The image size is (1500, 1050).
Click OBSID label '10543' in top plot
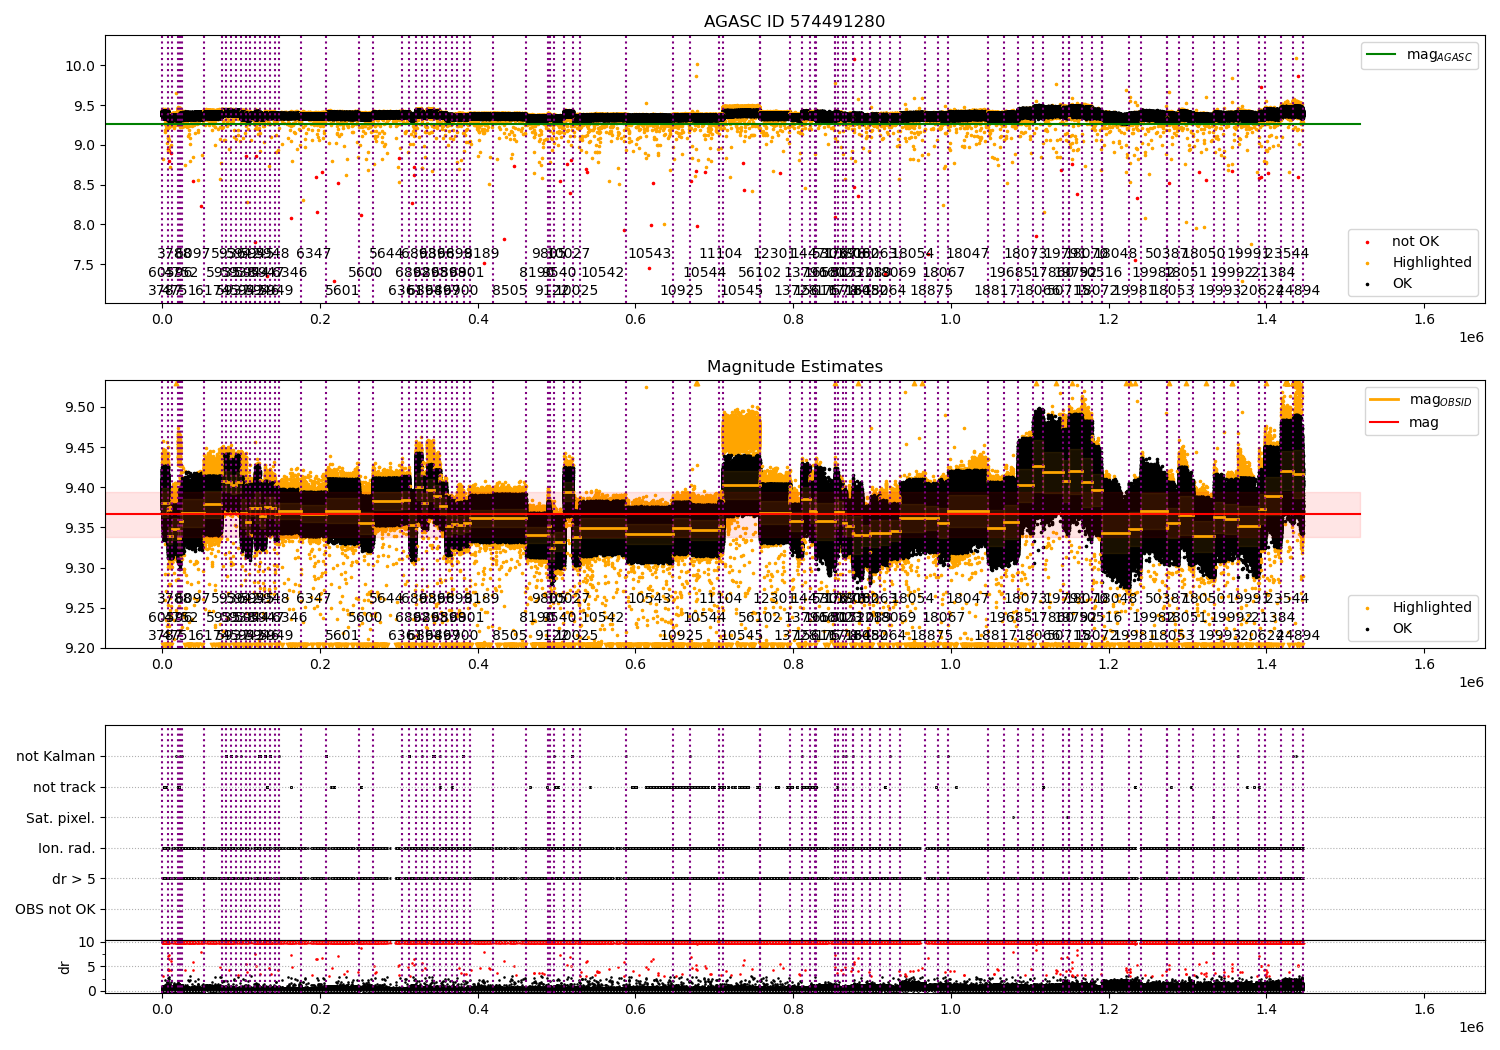coord(649,254)
